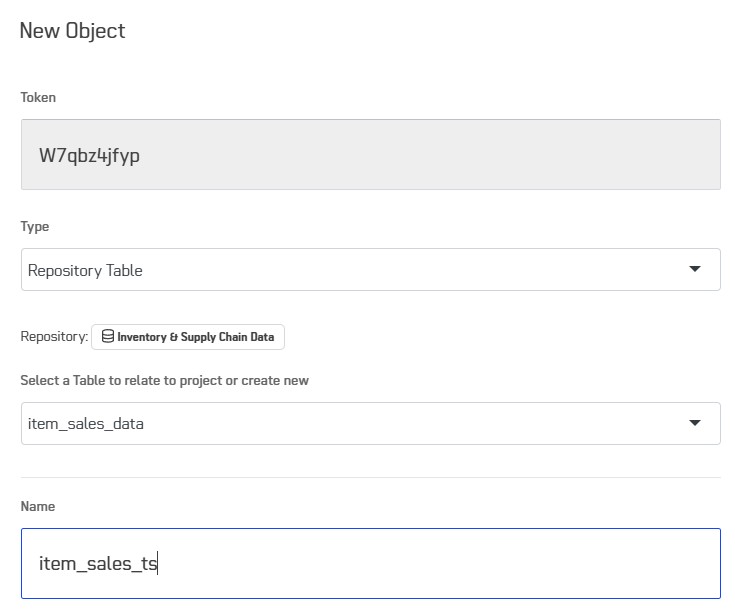Click the Type field label
735x610 pixels.
tap(35, 226)
